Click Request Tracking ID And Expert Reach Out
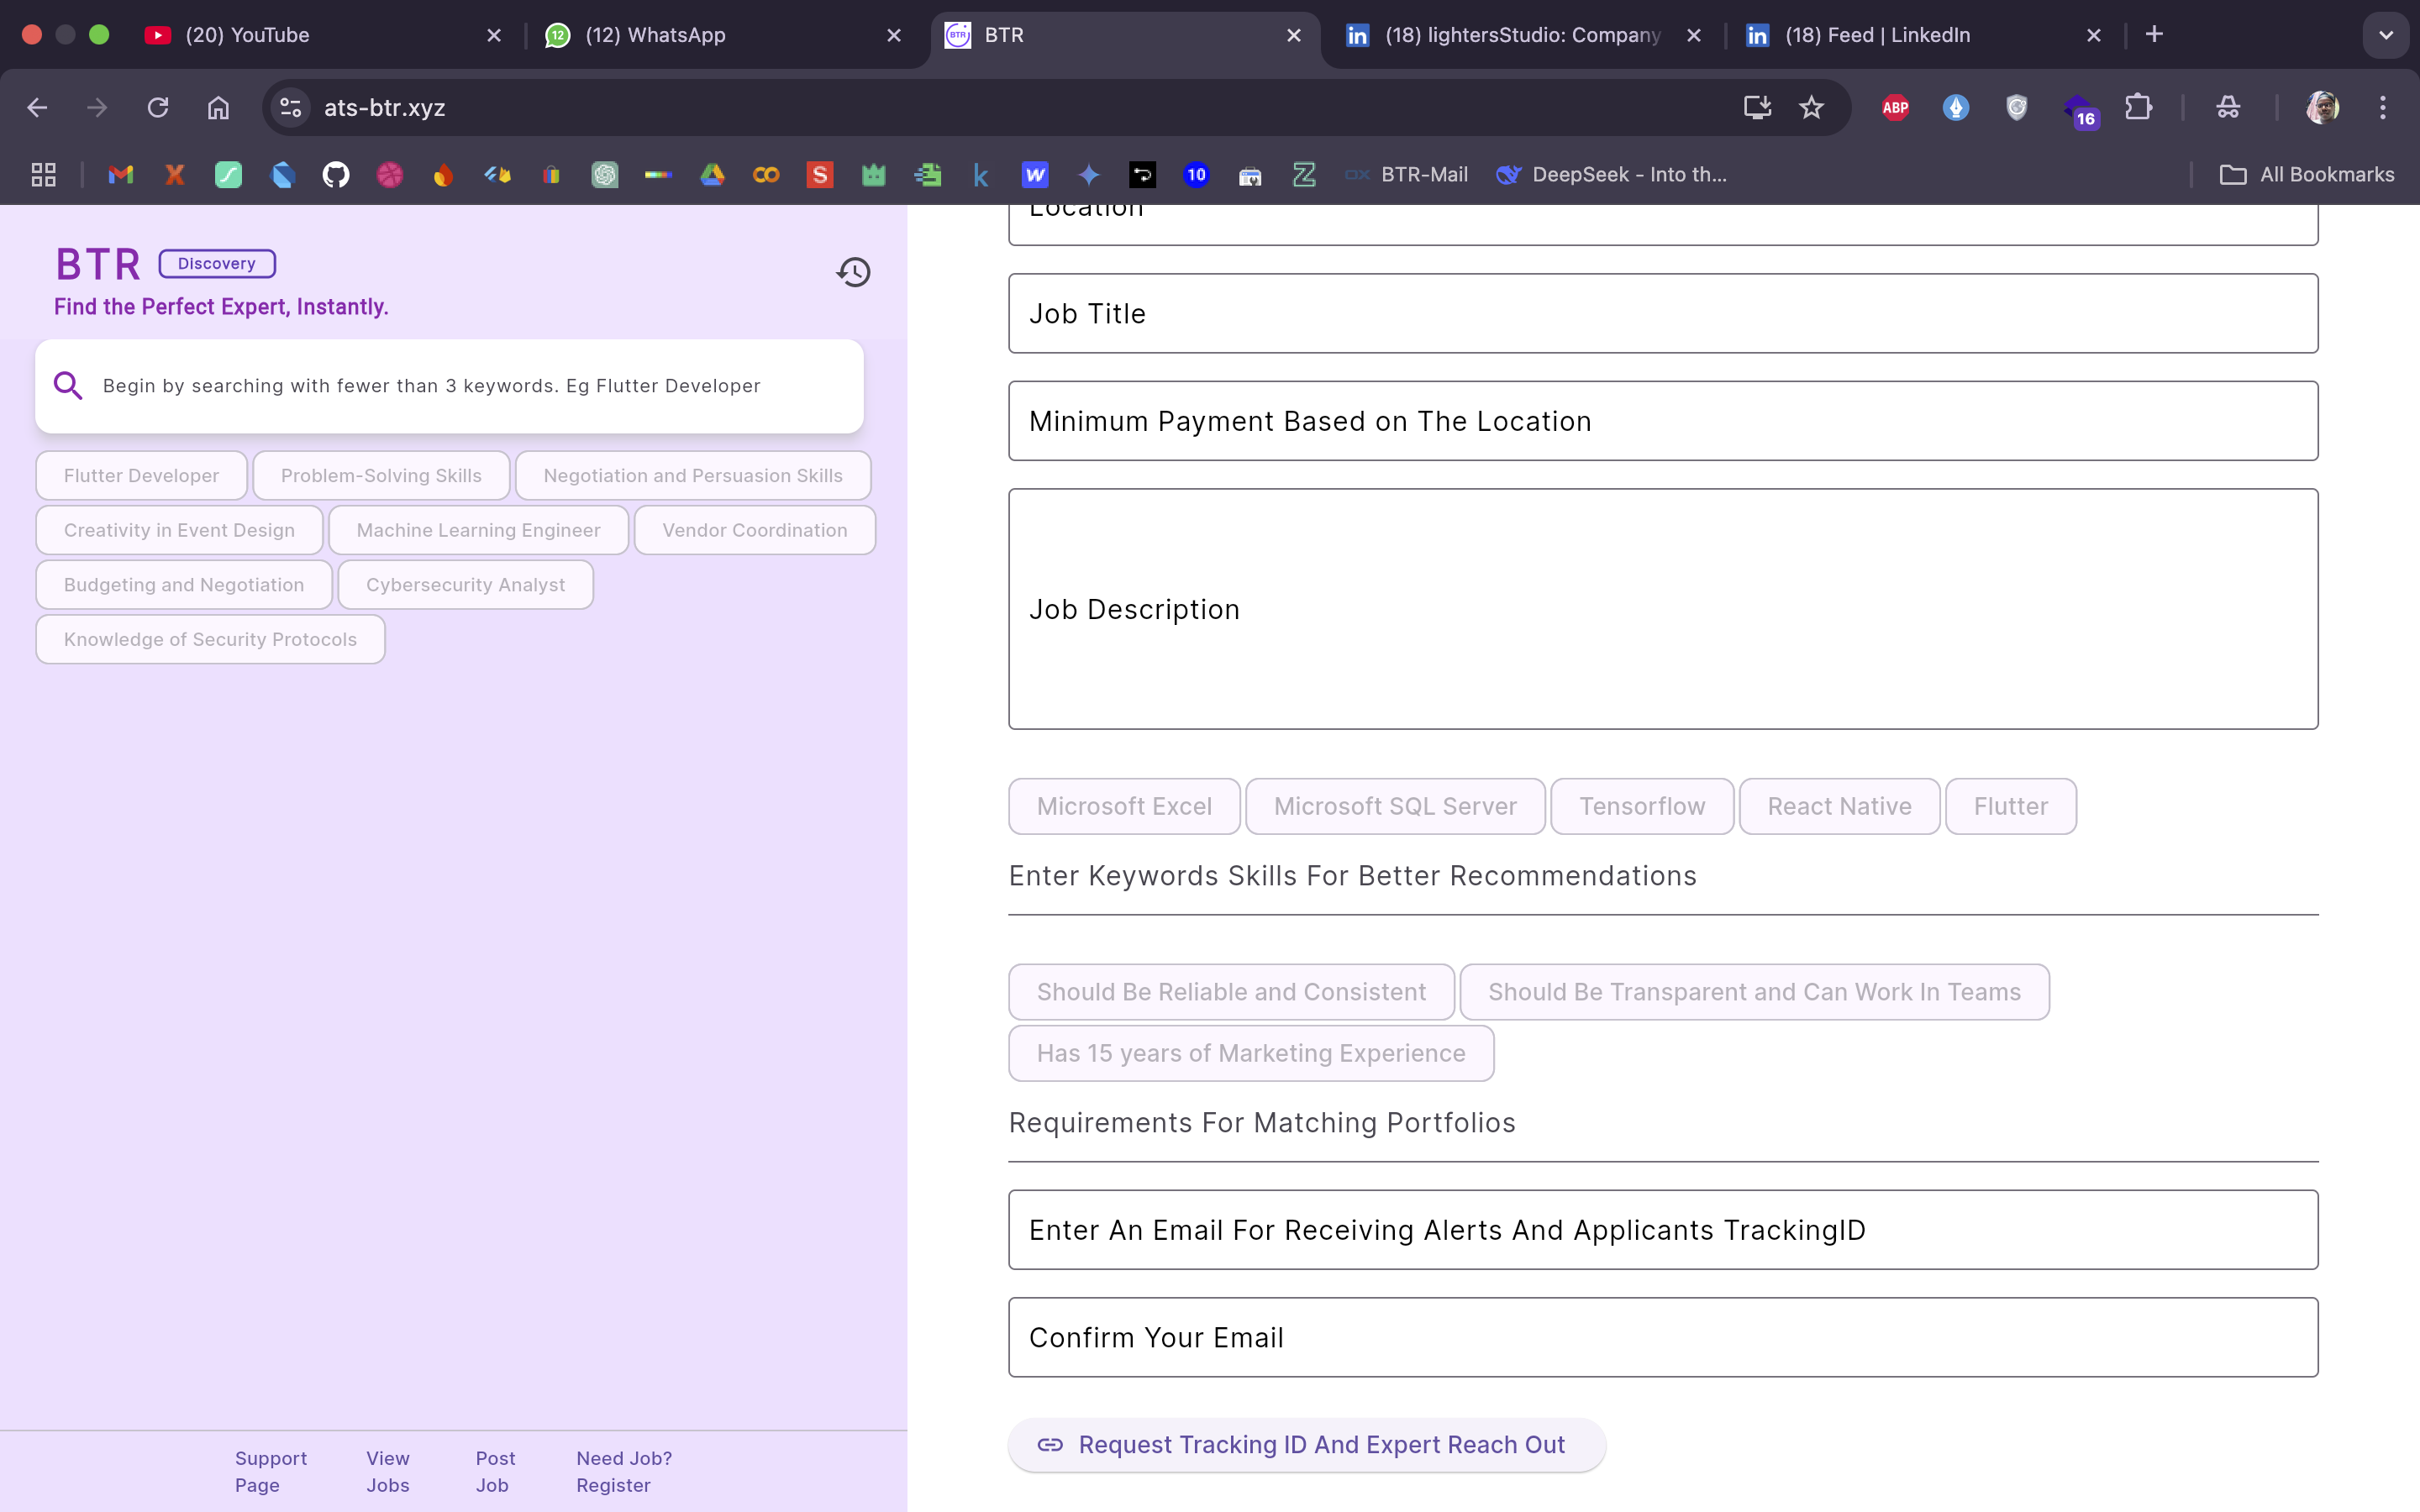 [1305, 1445]
